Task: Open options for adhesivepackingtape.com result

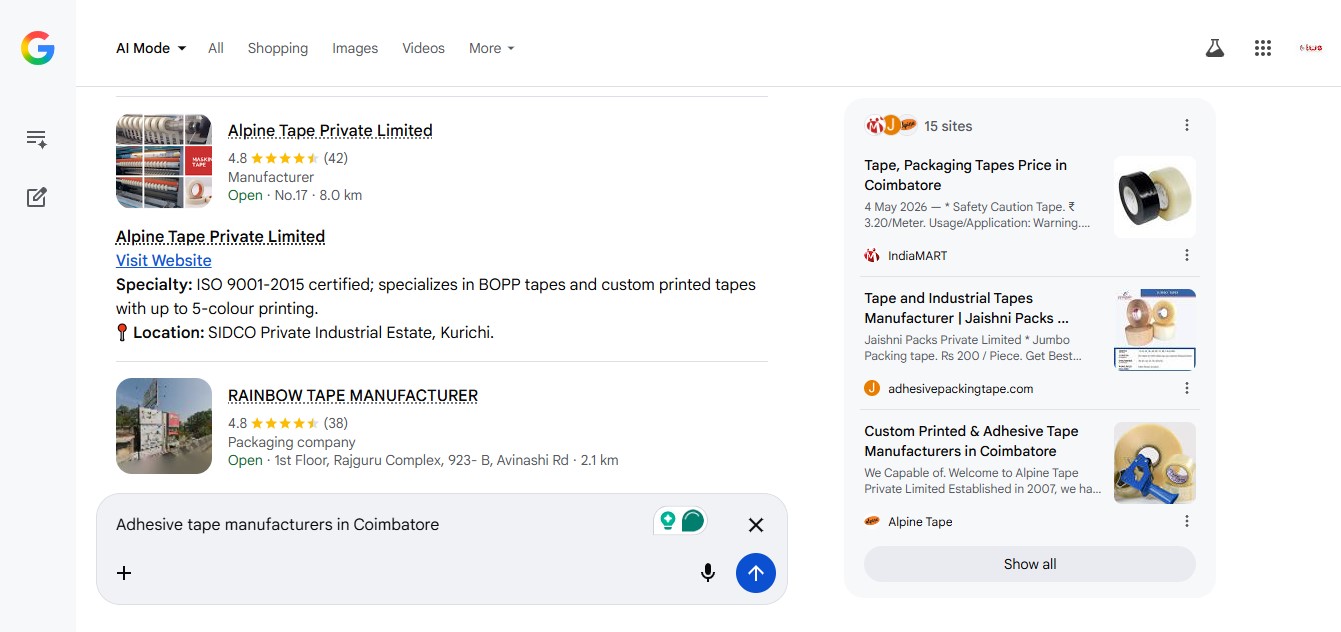Action: click(x=1187, y=388)
